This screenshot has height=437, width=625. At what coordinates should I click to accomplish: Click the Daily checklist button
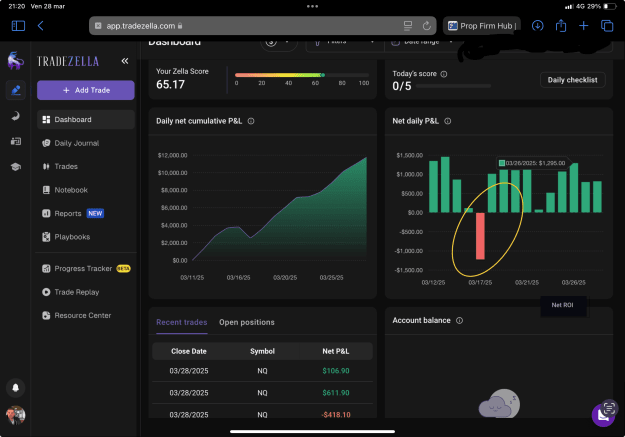(572, 80)
